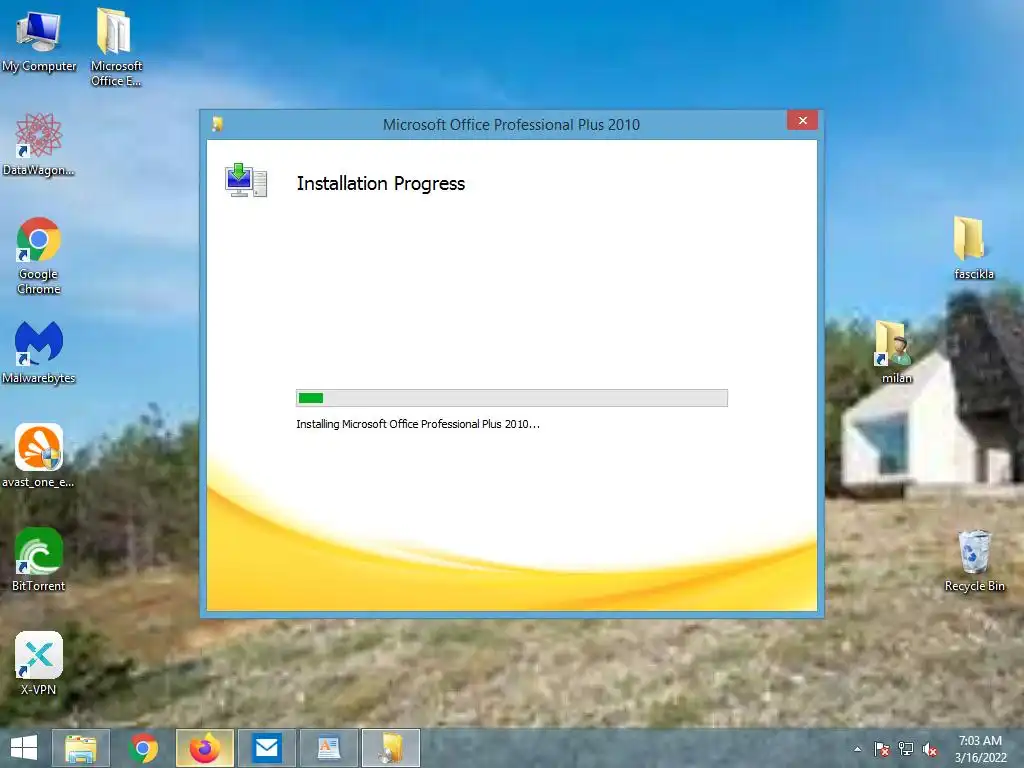Select the Recycle Bin icon
The height and width of the screenshot is (768, 1024).
tap(974, 560)
